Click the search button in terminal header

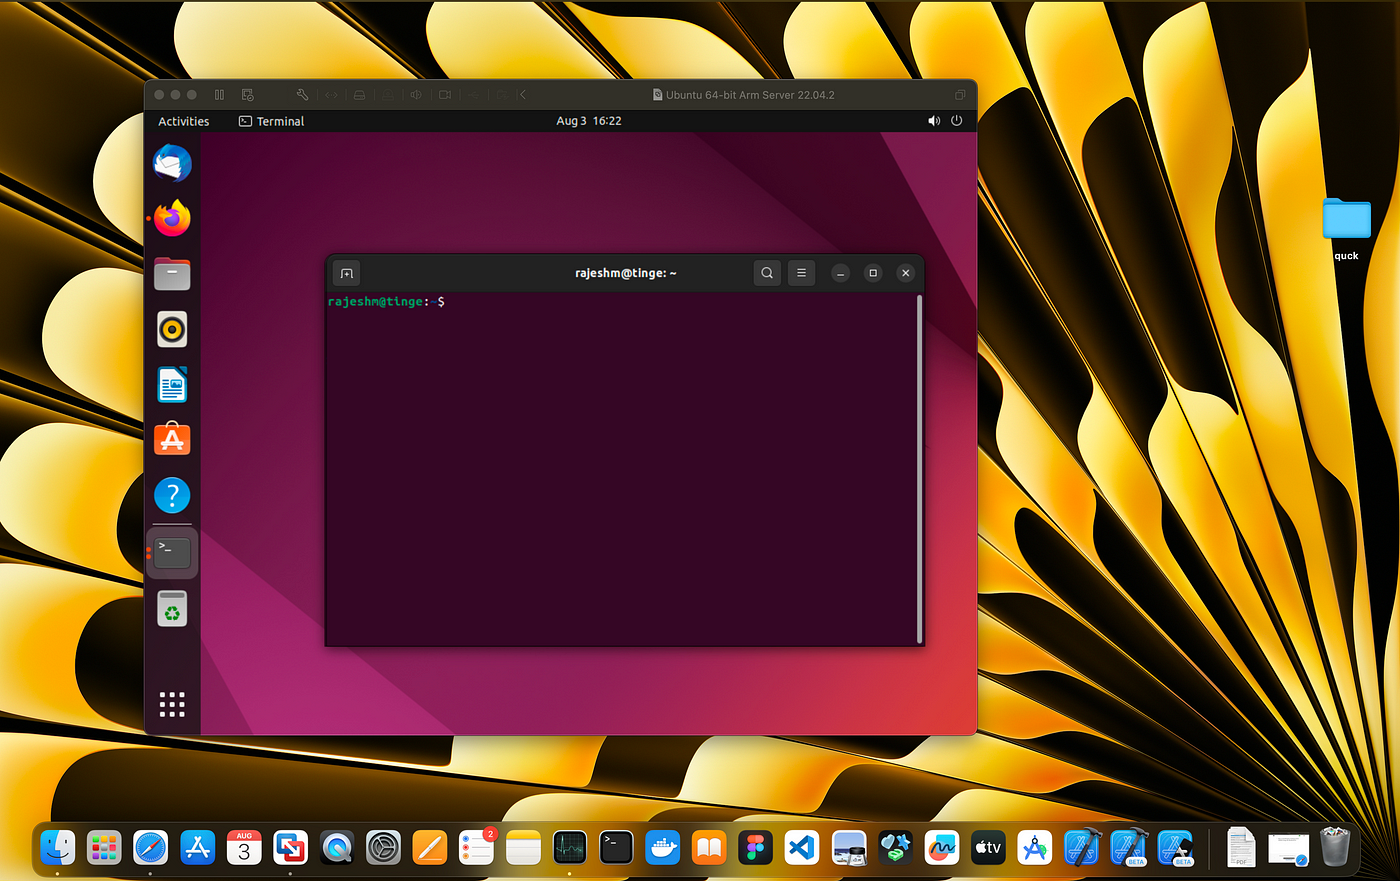click(767, 273)
